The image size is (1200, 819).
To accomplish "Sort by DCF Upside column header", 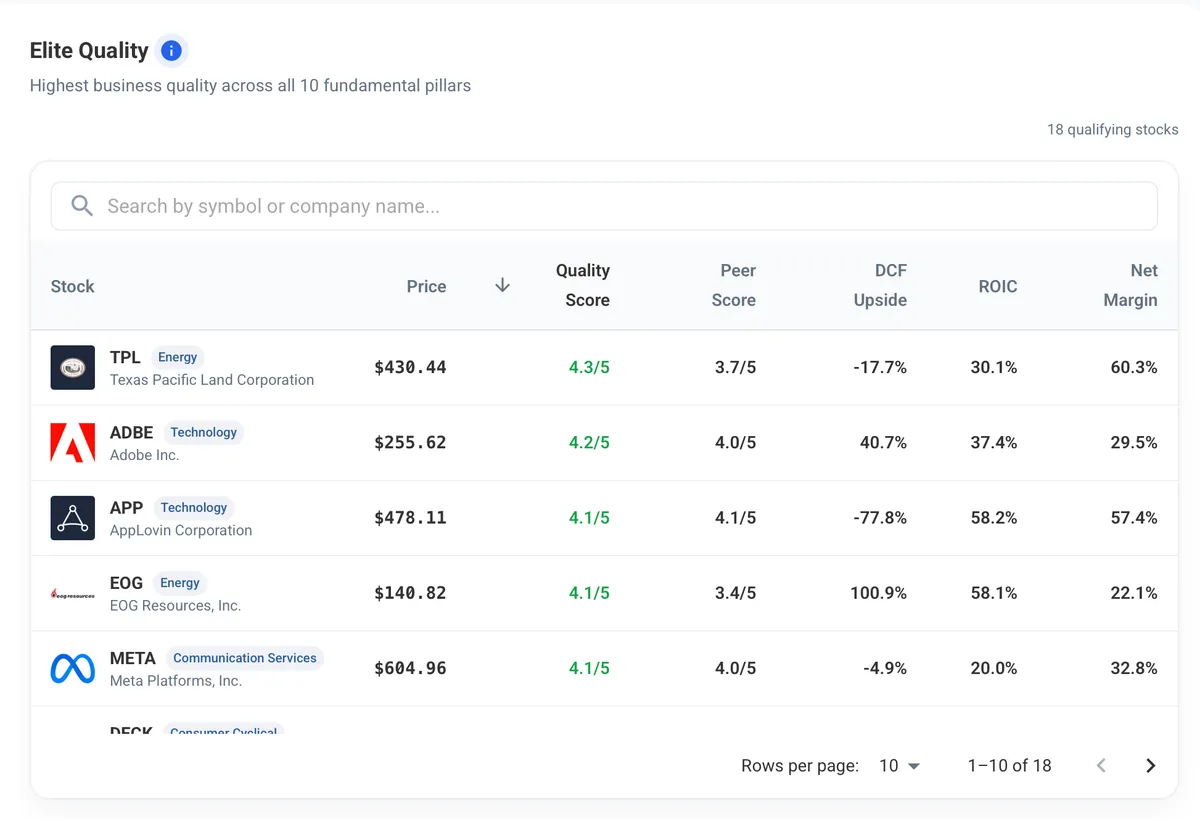I will tap(880, 285).
